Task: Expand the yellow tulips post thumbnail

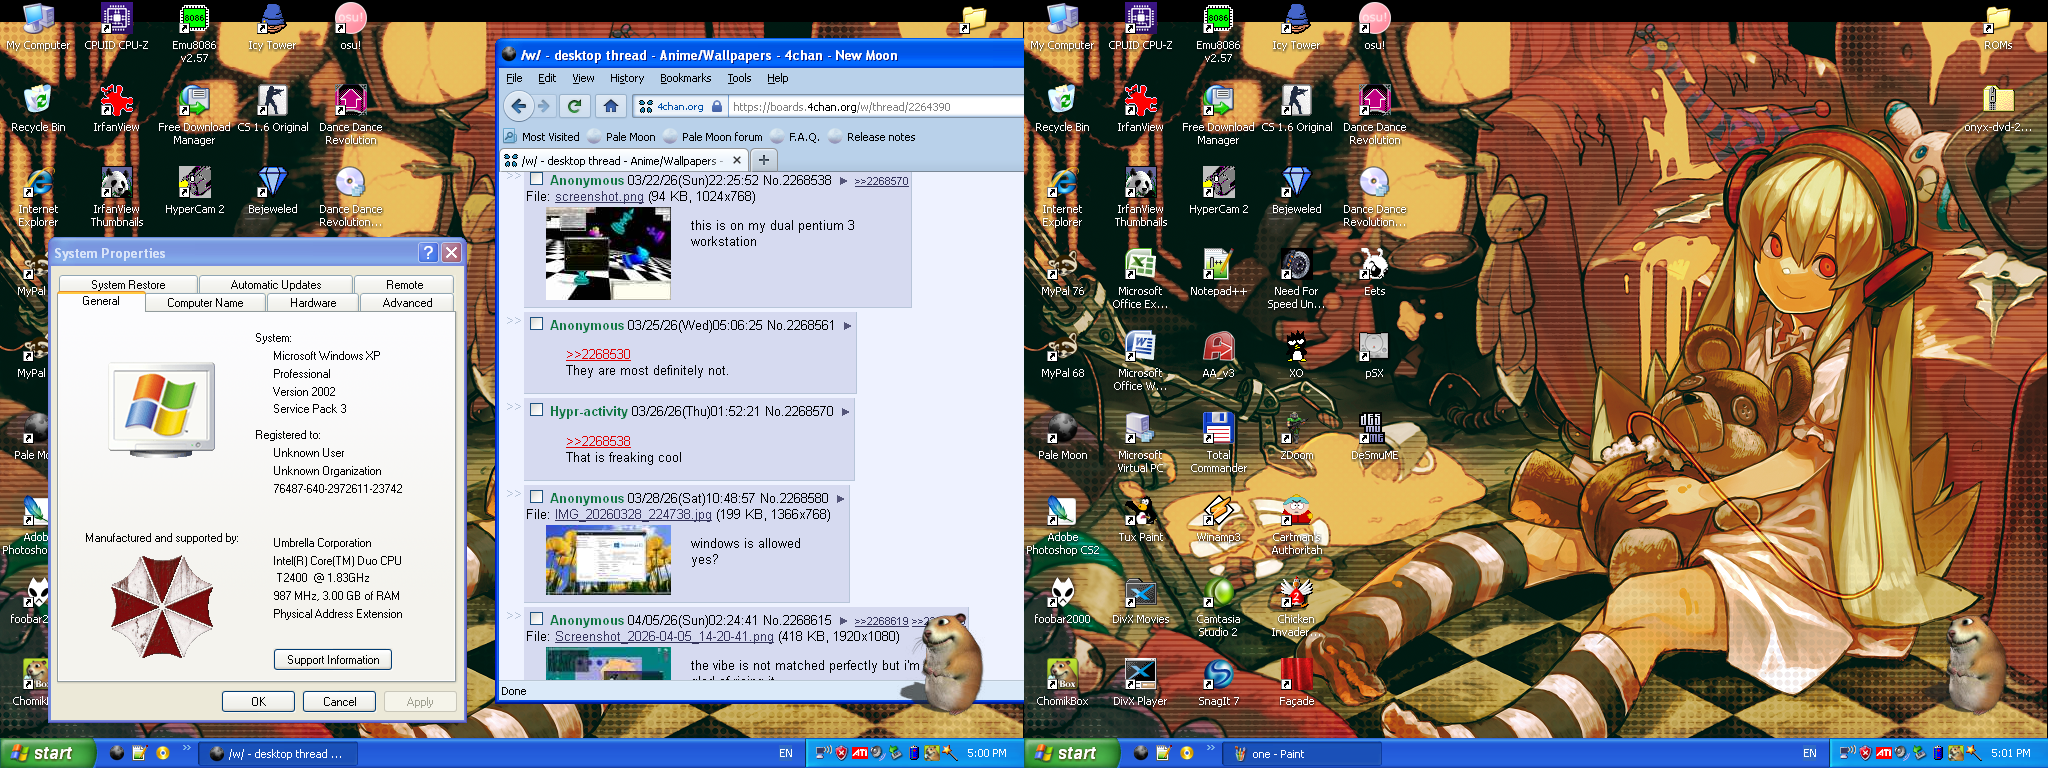Action: coord(608,561)
